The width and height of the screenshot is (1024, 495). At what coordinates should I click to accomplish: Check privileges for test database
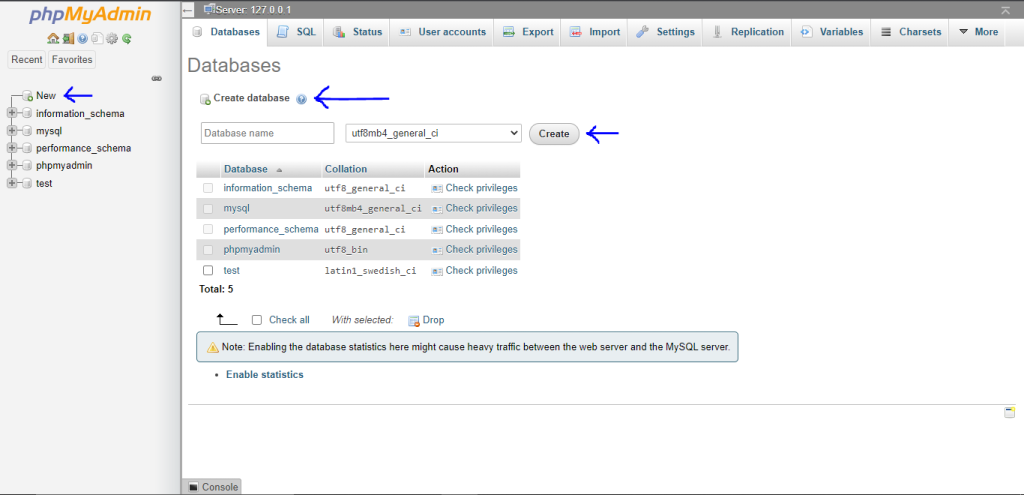pyautogui.click(x=474, y=270)
